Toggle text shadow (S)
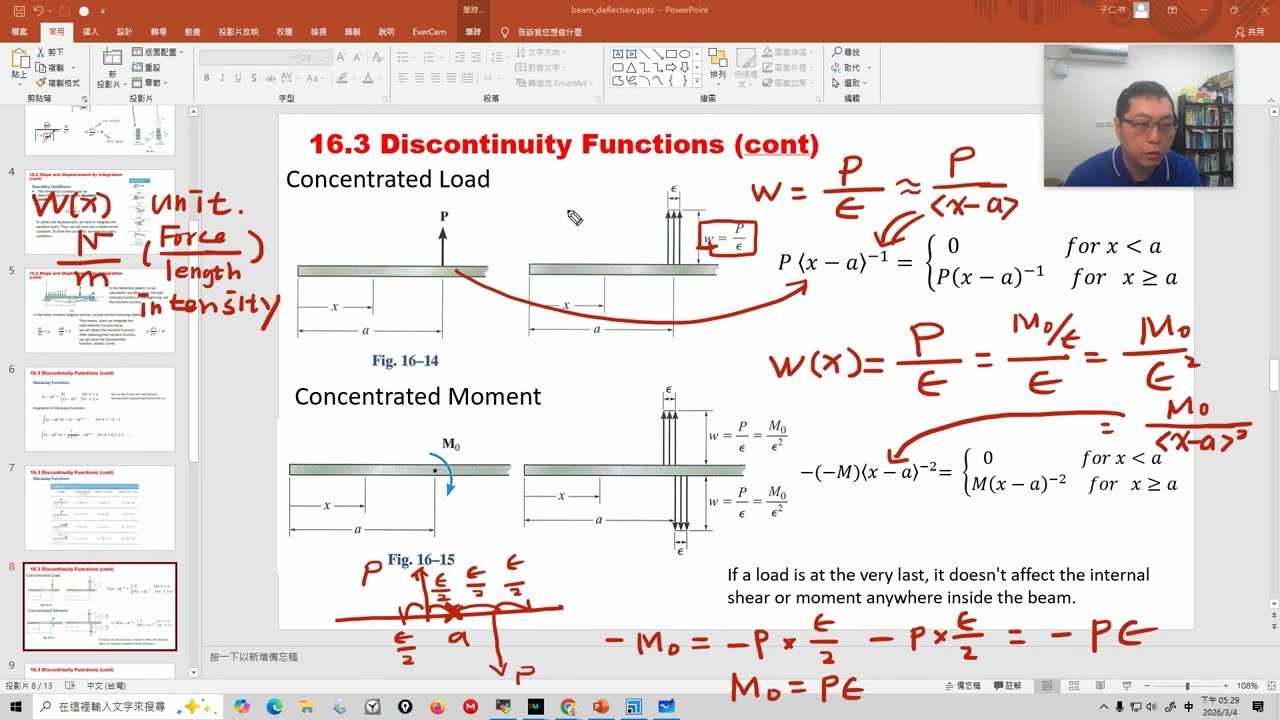1280x720 pixels. tap(253, 78)
